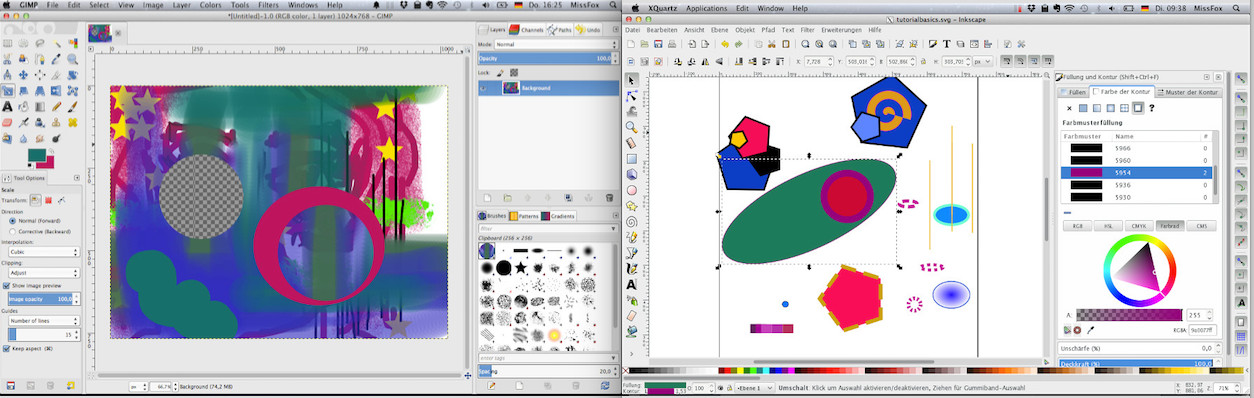Open Interpolation Cubic dropdown
This screenshot has width=1254, height=398.
[43, 252]
